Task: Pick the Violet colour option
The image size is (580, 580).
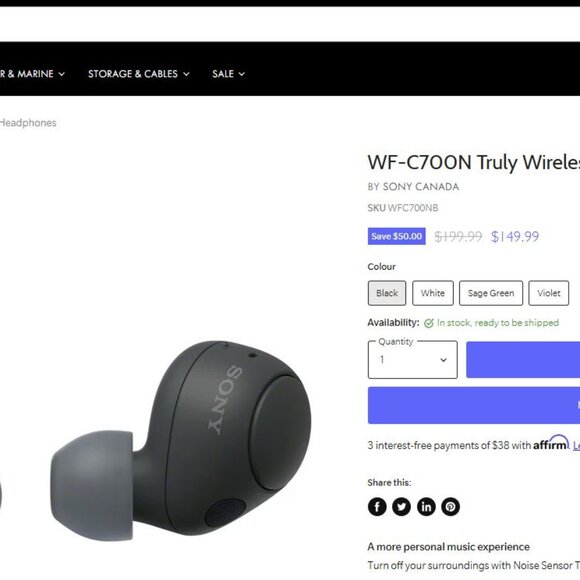Action: [549, 293]
